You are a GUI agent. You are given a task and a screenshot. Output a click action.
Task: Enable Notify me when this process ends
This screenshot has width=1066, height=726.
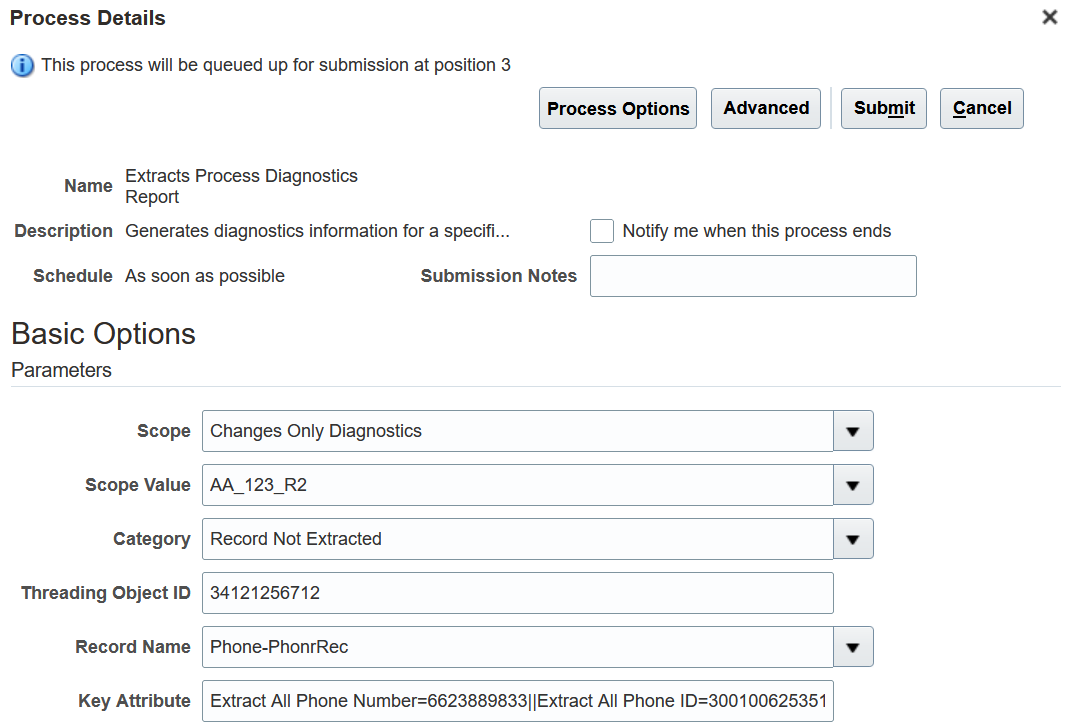click(602, 231)
